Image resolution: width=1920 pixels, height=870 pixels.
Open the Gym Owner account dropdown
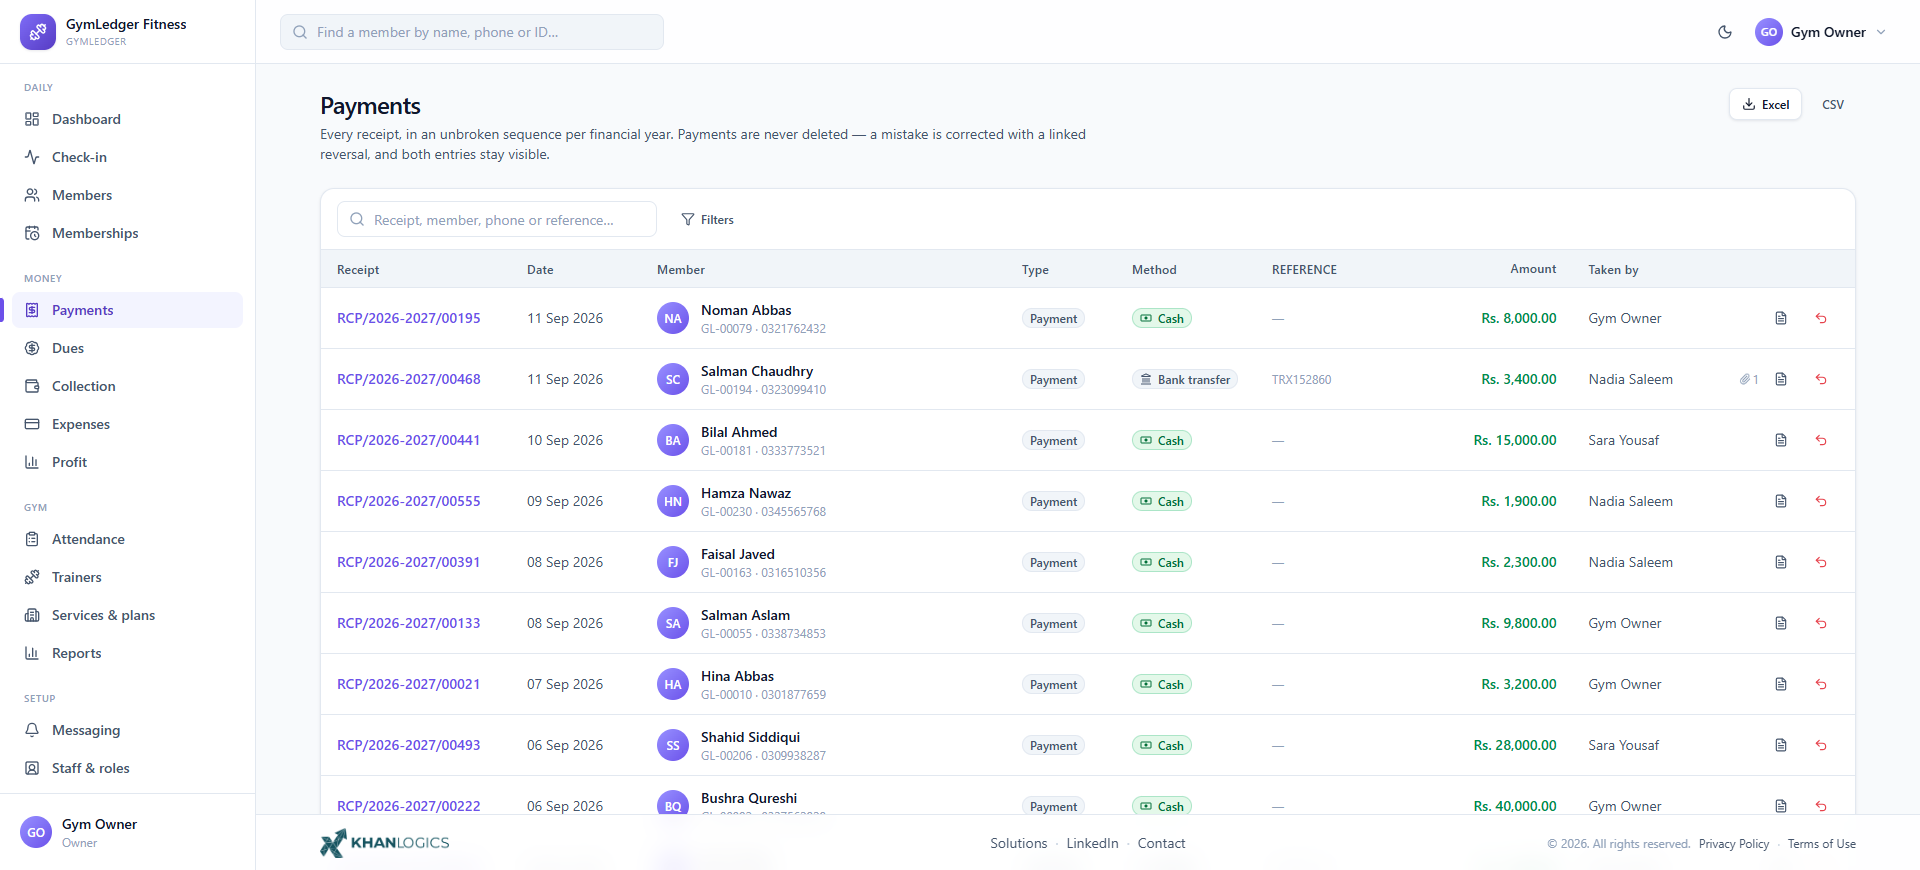click(1821, 32)
